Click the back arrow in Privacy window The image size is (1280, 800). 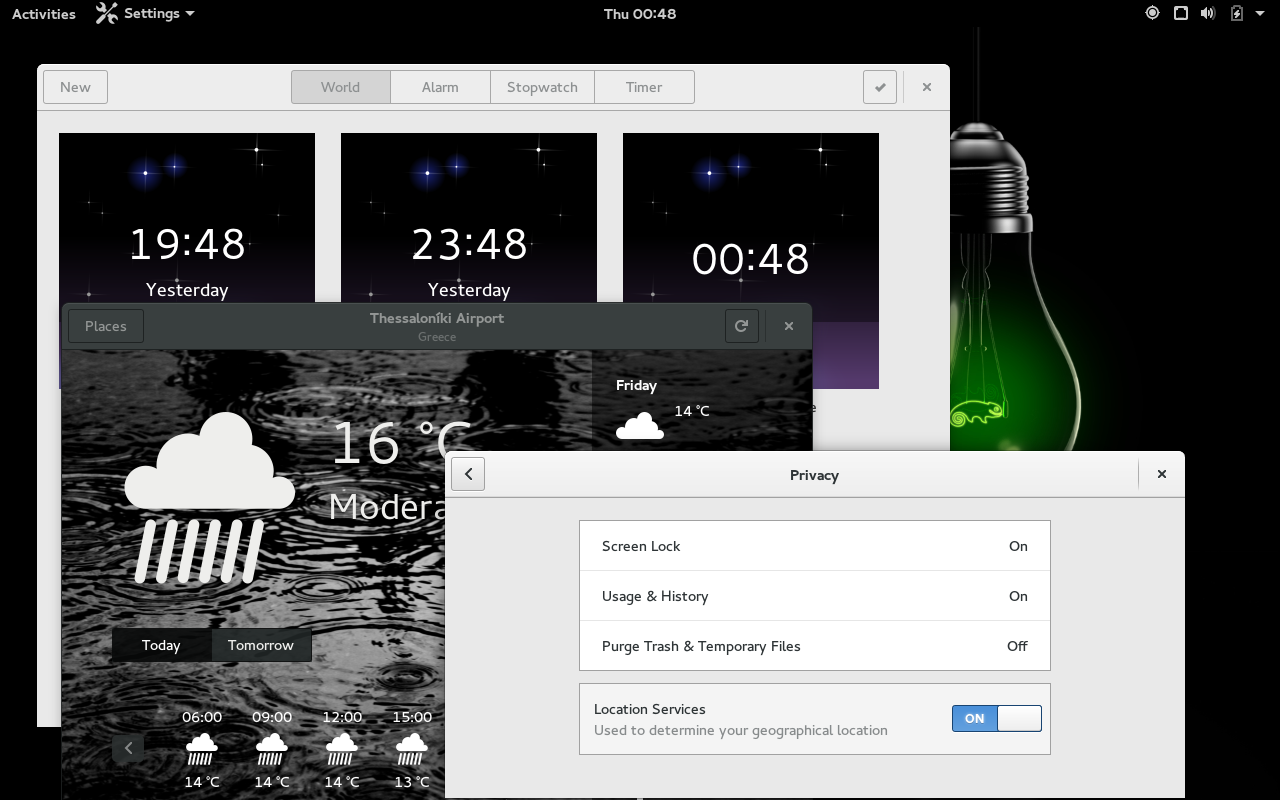[x=468, y=474]
